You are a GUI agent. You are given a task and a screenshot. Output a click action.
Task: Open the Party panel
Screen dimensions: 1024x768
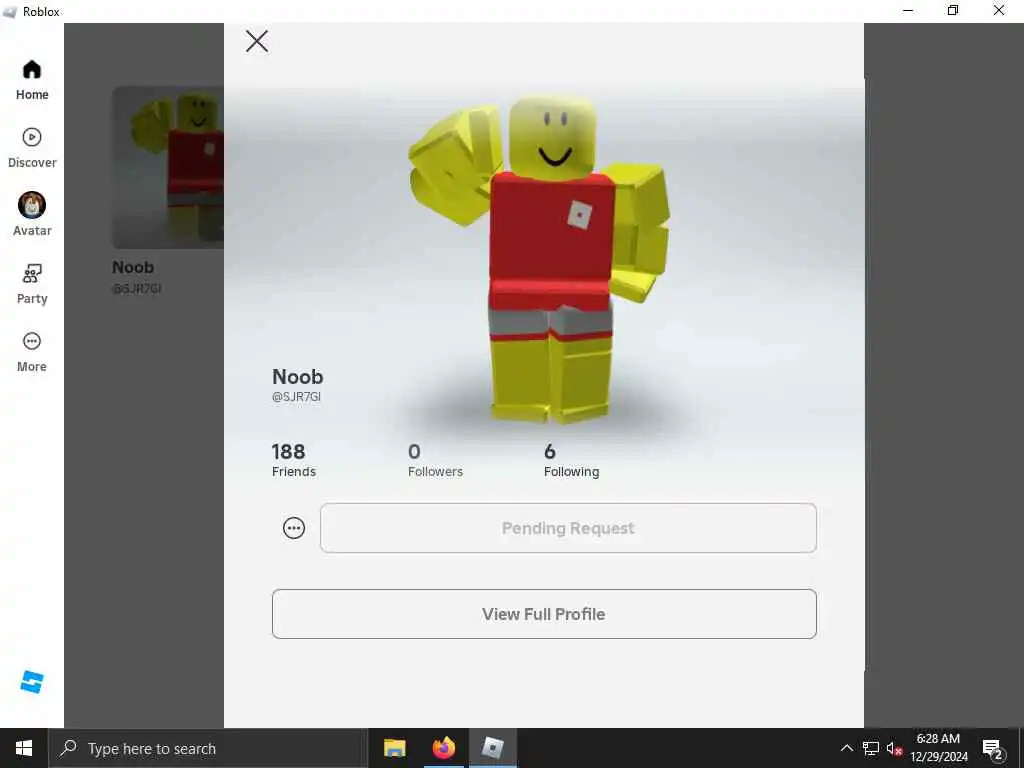coord(31,284)
